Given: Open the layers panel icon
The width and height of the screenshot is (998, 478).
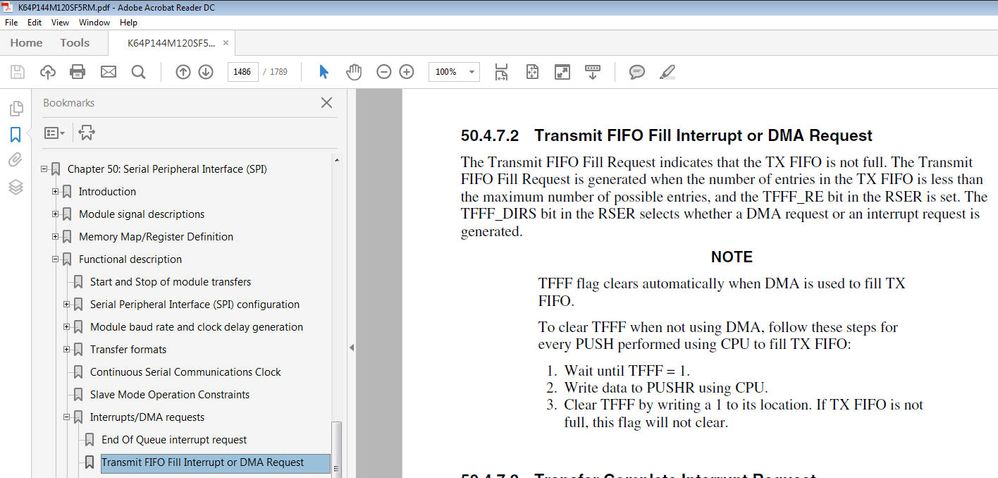Looking at the screenshot, I should pyautogui.click(x=16, y=186).
